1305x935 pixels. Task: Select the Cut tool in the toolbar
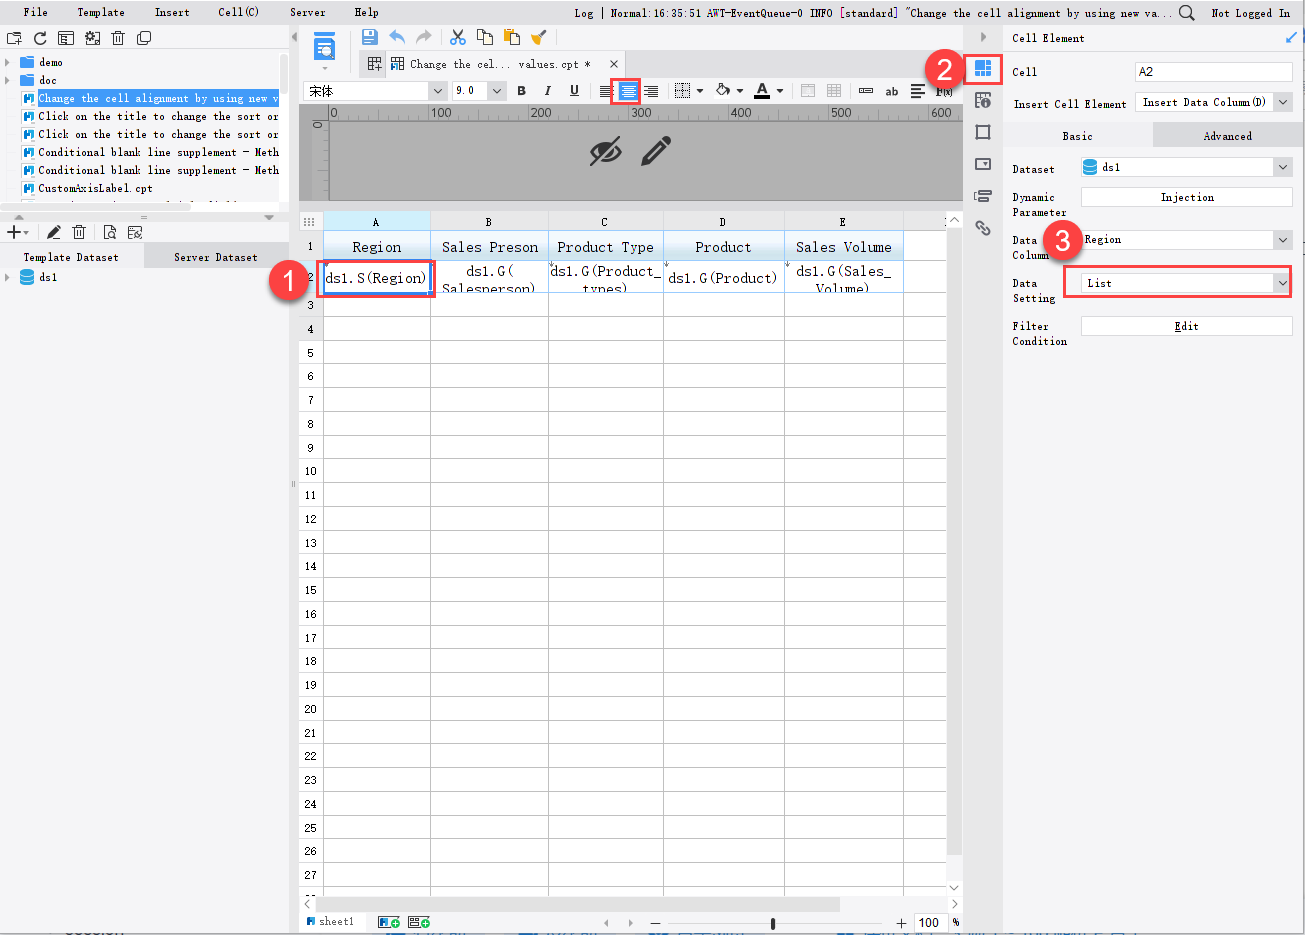click(x=458, y=35)
